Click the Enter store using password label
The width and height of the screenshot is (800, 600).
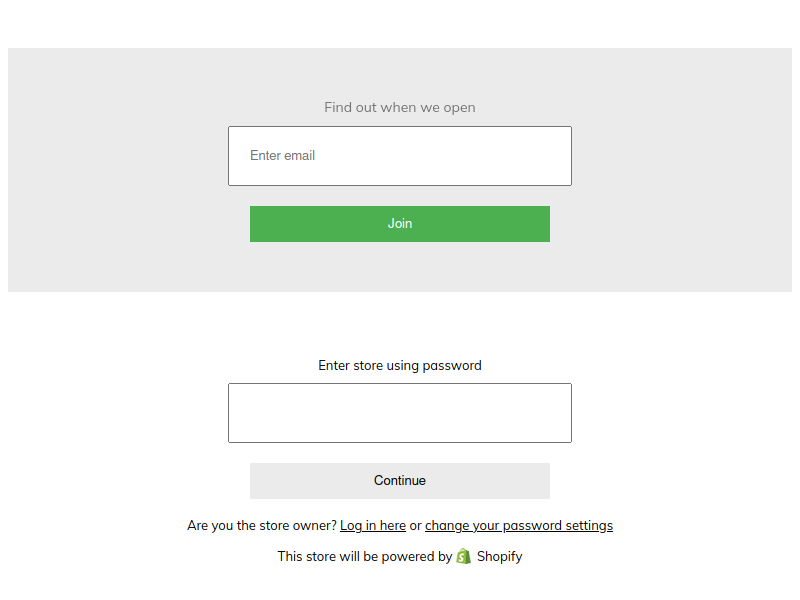pyautogui.click(x=400, y=365)
